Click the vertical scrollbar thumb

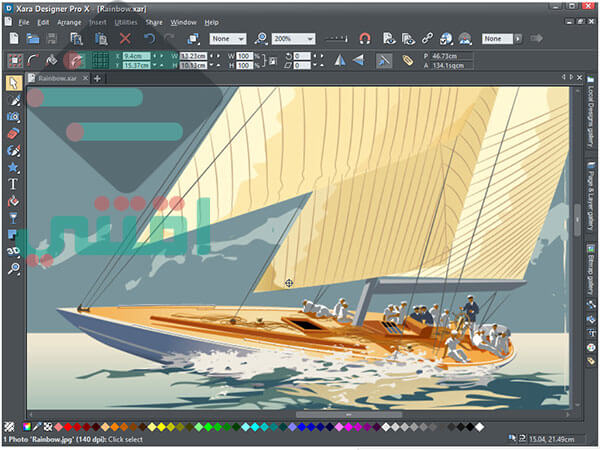pos(577,220)
